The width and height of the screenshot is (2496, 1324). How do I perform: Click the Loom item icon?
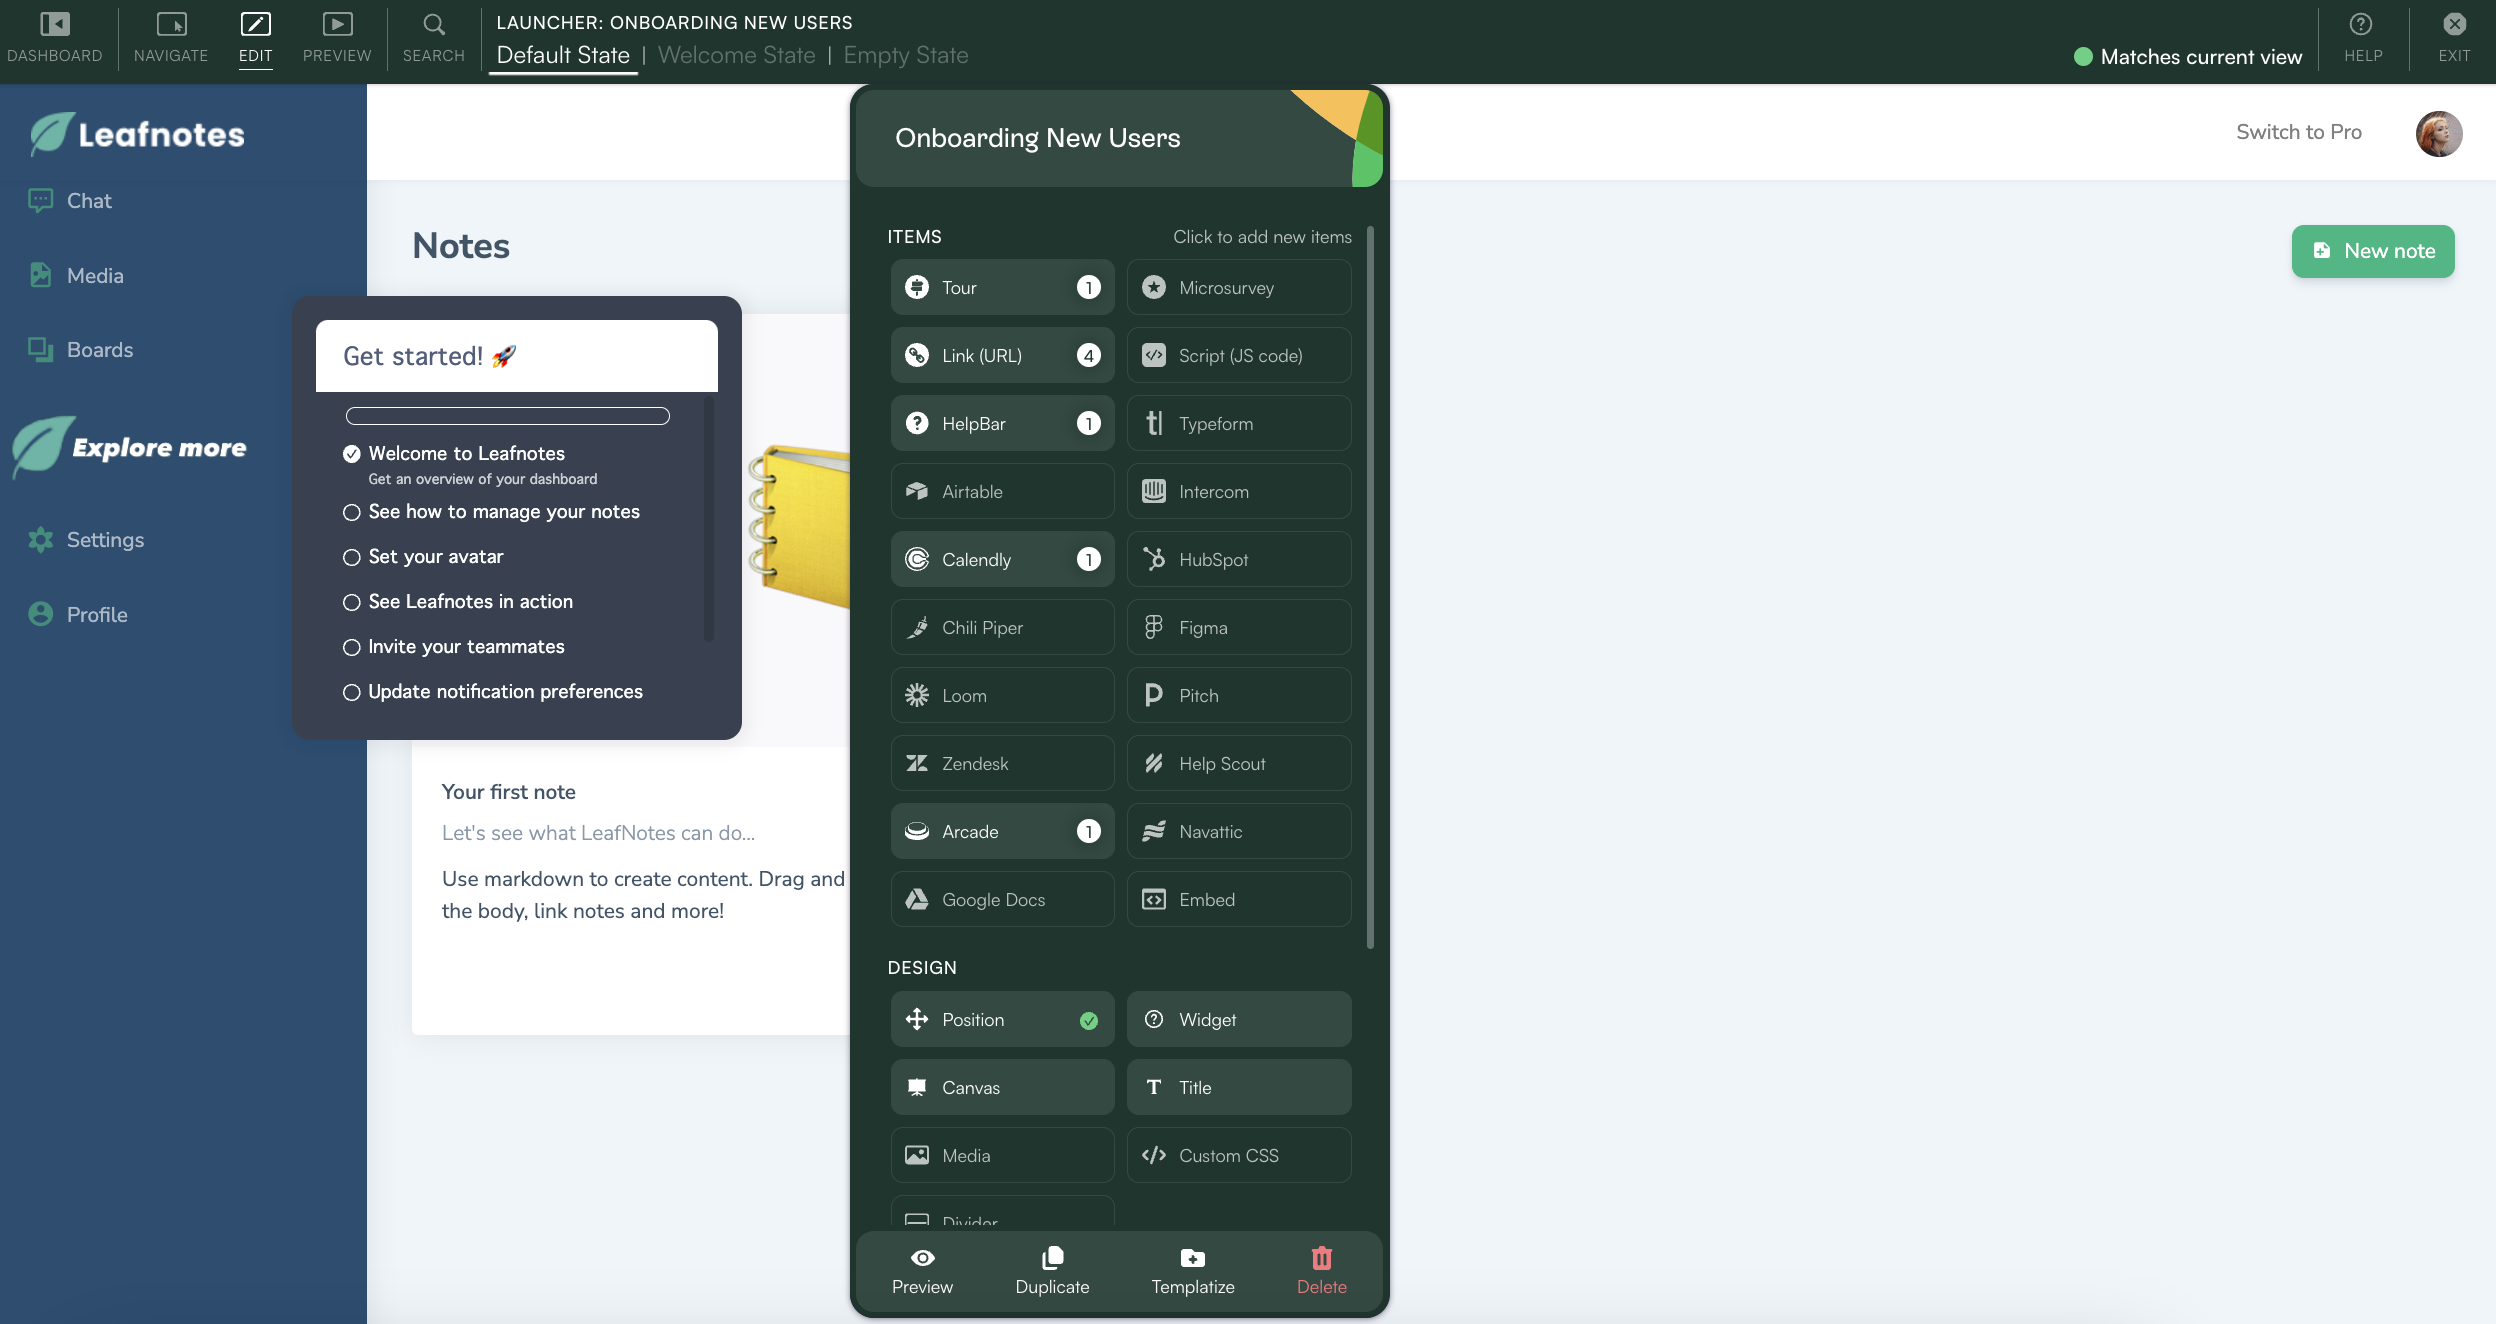pos(916,695)
